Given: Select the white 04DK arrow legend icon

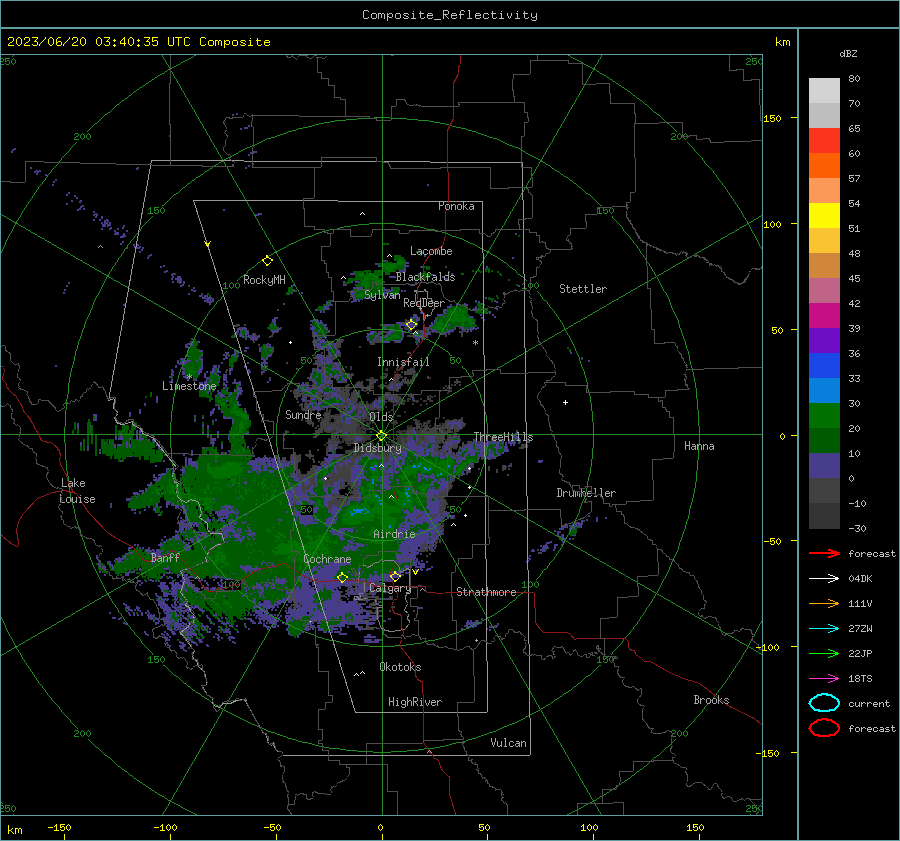Looking at the screenshot, I should coord(824,579).
